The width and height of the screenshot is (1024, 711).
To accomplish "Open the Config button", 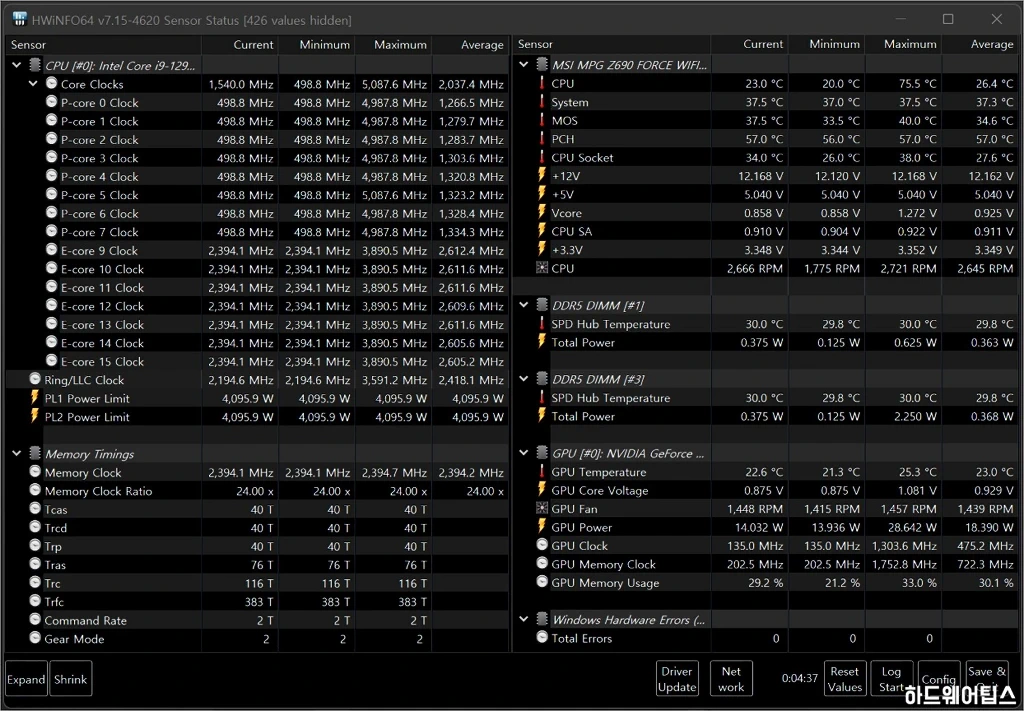I will tap(938, 679).
